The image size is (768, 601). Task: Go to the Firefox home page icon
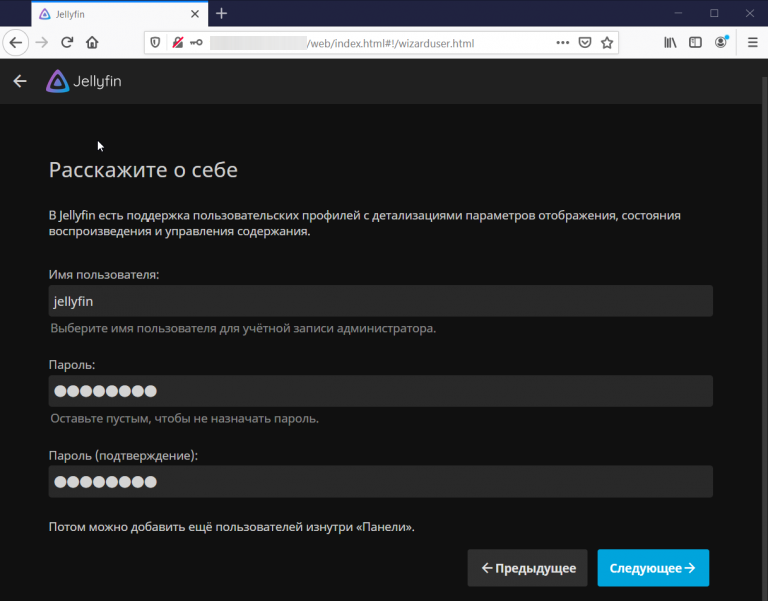[92, 43]
